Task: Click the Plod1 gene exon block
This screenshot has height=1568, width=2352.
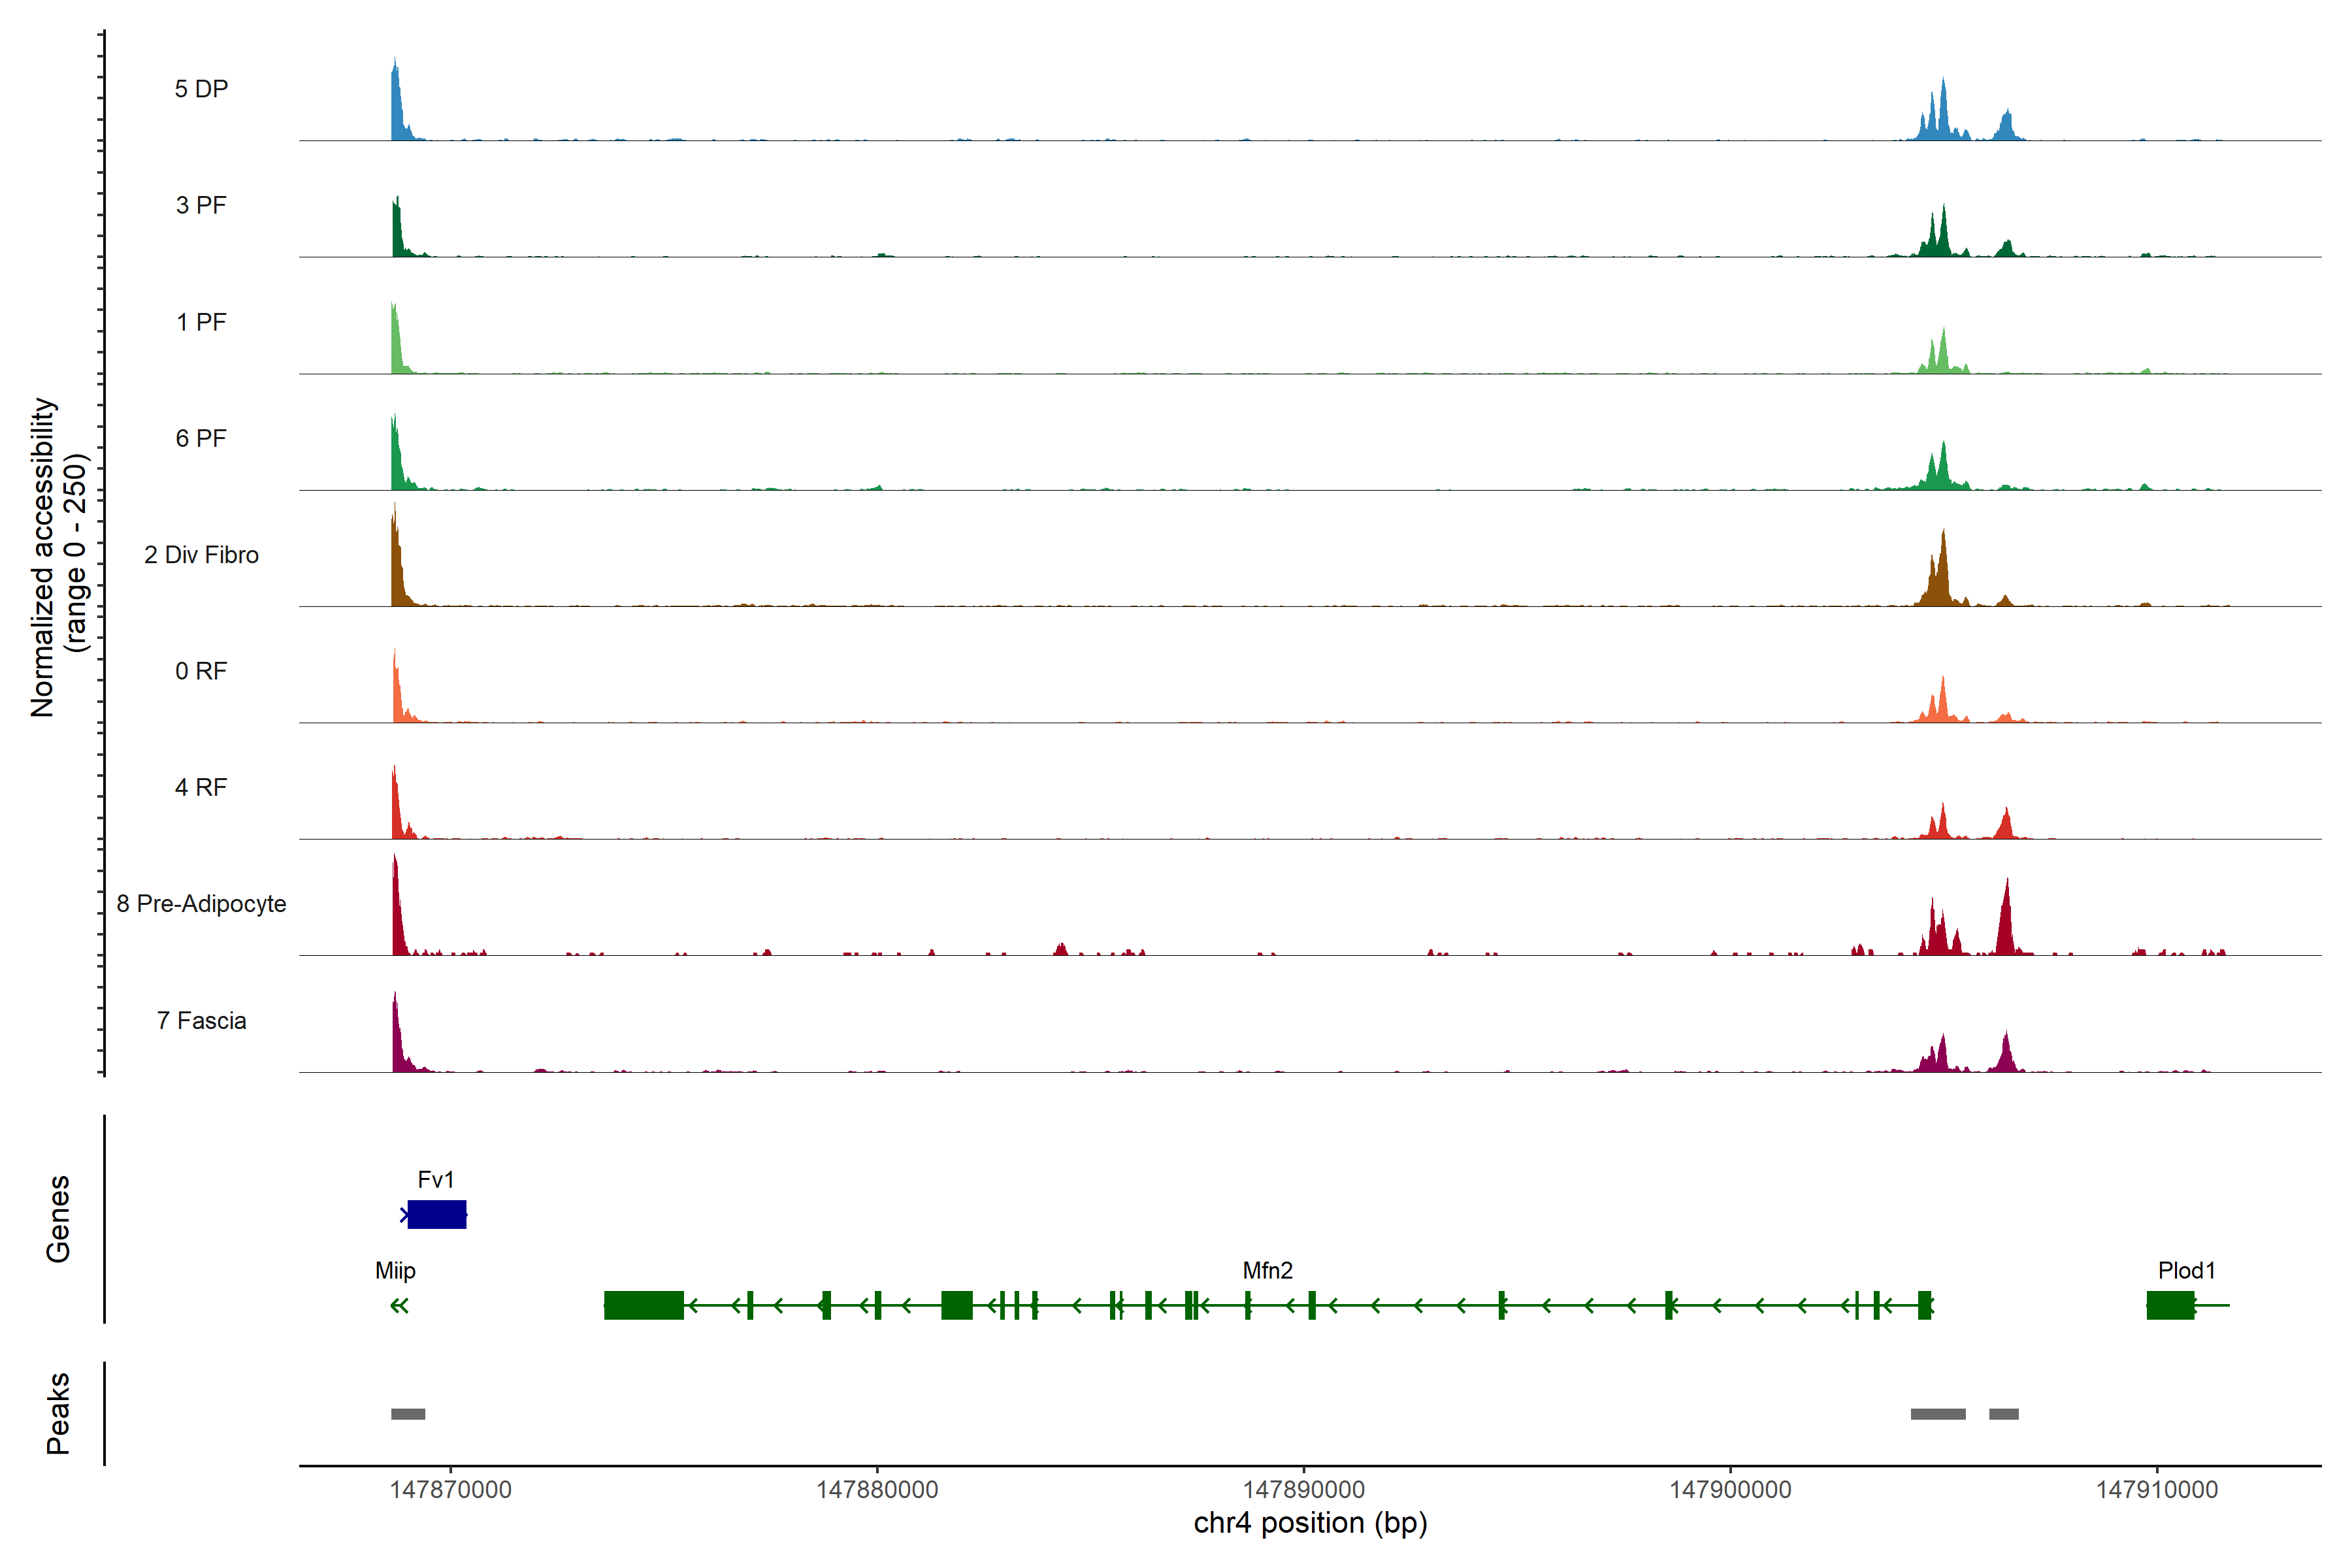Action: pos(2170,1305)
